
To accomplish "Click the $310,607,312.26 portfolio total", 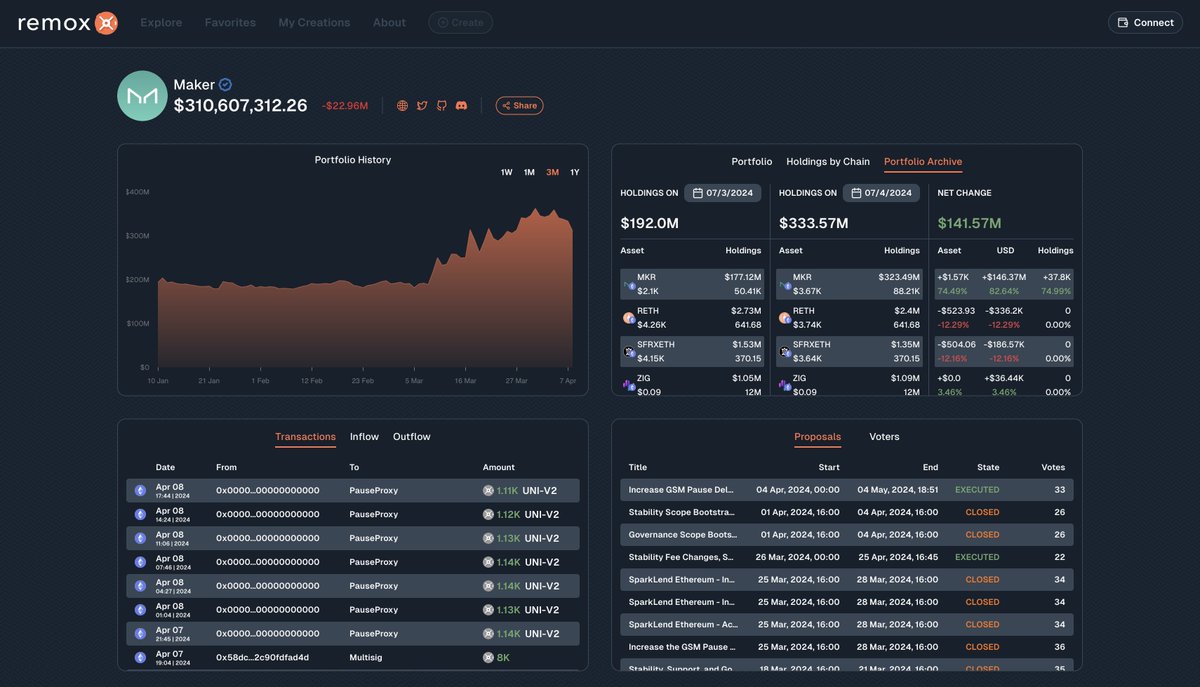I will click(240, 105).
